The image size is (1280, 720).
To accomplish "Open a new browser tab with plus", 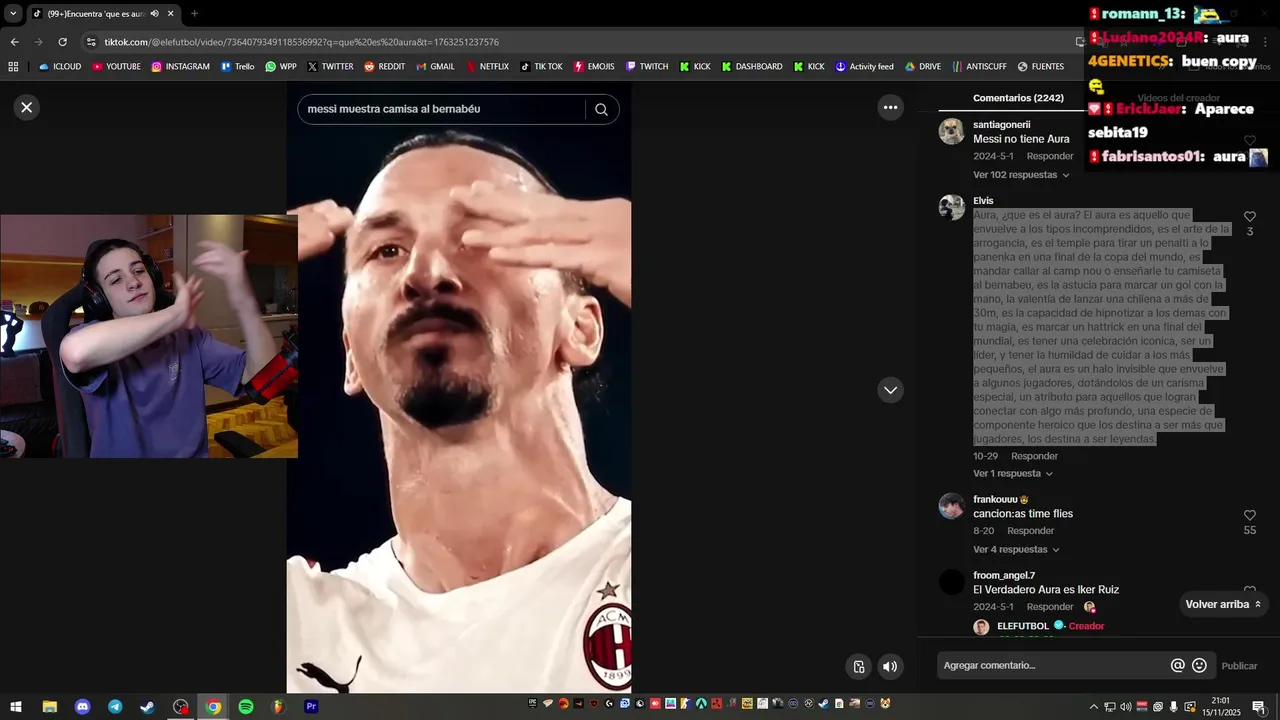I will 194,14.
